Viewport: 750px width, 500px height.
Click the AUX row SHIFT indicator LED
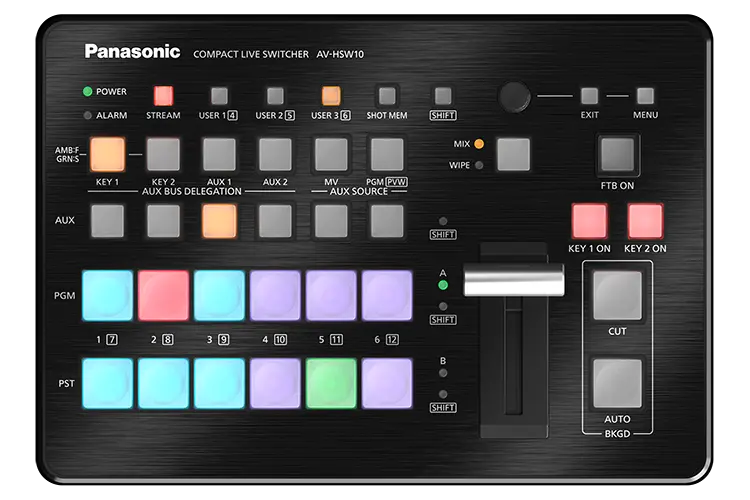(443, 221)
